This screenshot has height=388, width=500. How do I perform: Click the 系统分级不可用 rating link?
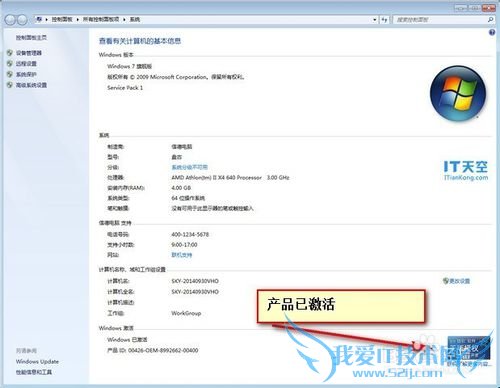coord(189,167)
